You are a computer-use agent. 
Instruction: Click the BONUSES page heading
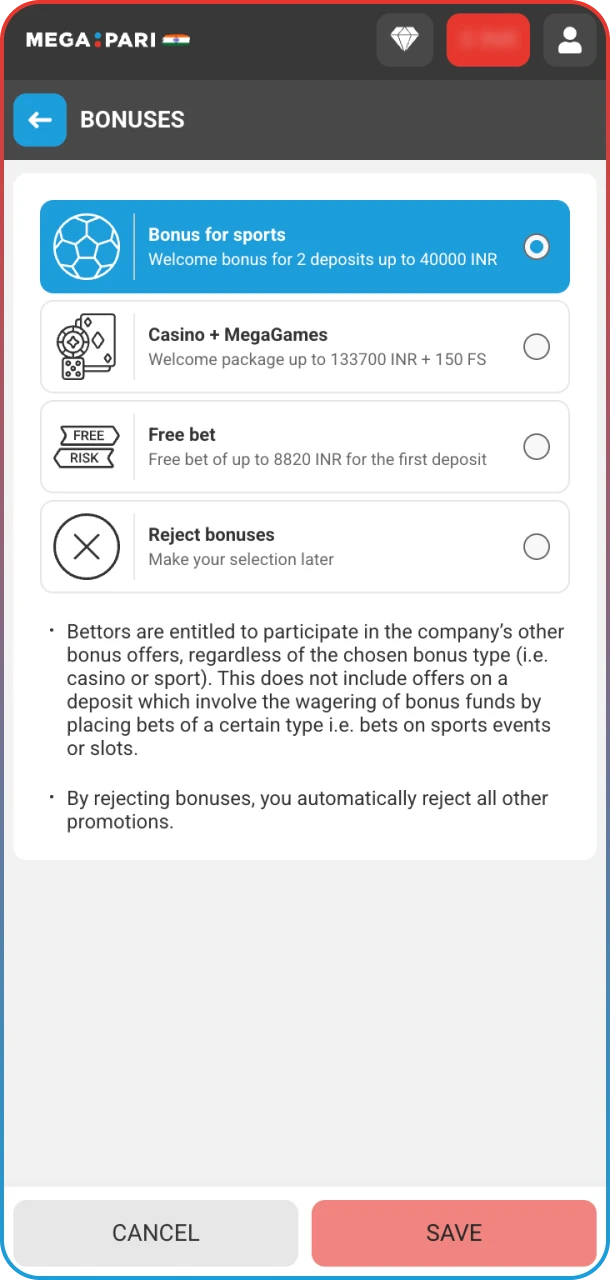point(132,120)
